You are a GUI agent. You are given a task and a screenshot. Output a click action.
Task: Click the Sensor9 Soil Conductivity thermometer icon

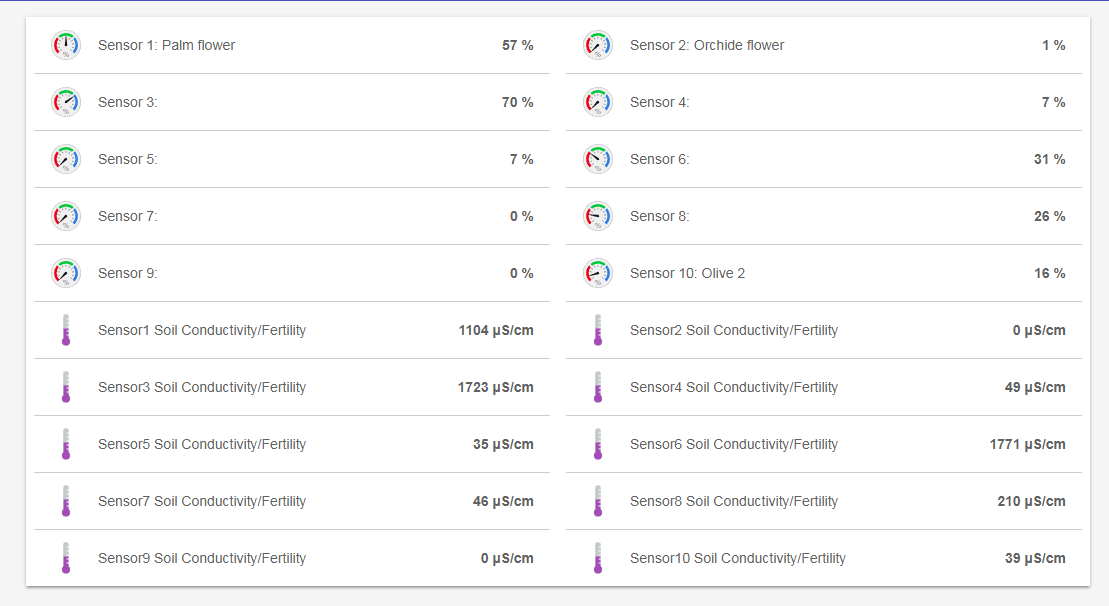tap(66, 558)
